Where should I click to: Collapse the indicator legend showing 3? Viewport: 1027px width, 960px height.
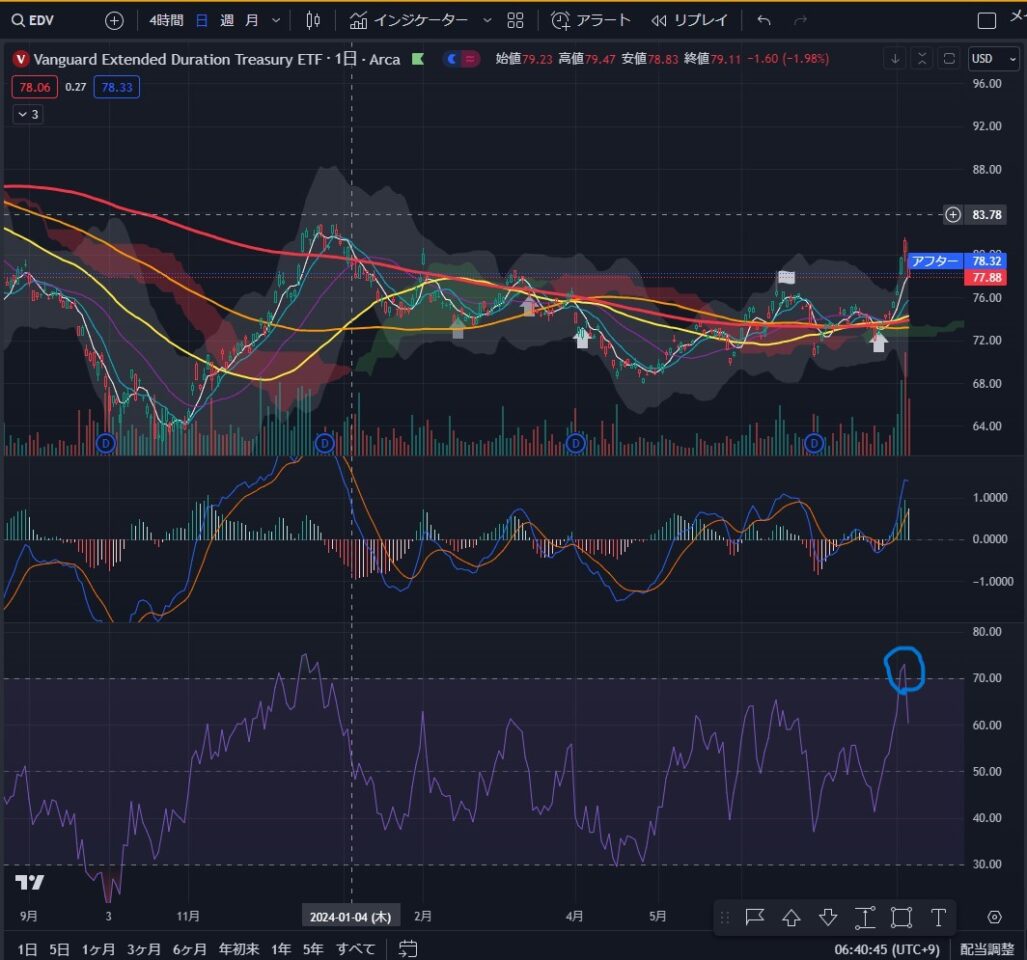tap(28, 115)
